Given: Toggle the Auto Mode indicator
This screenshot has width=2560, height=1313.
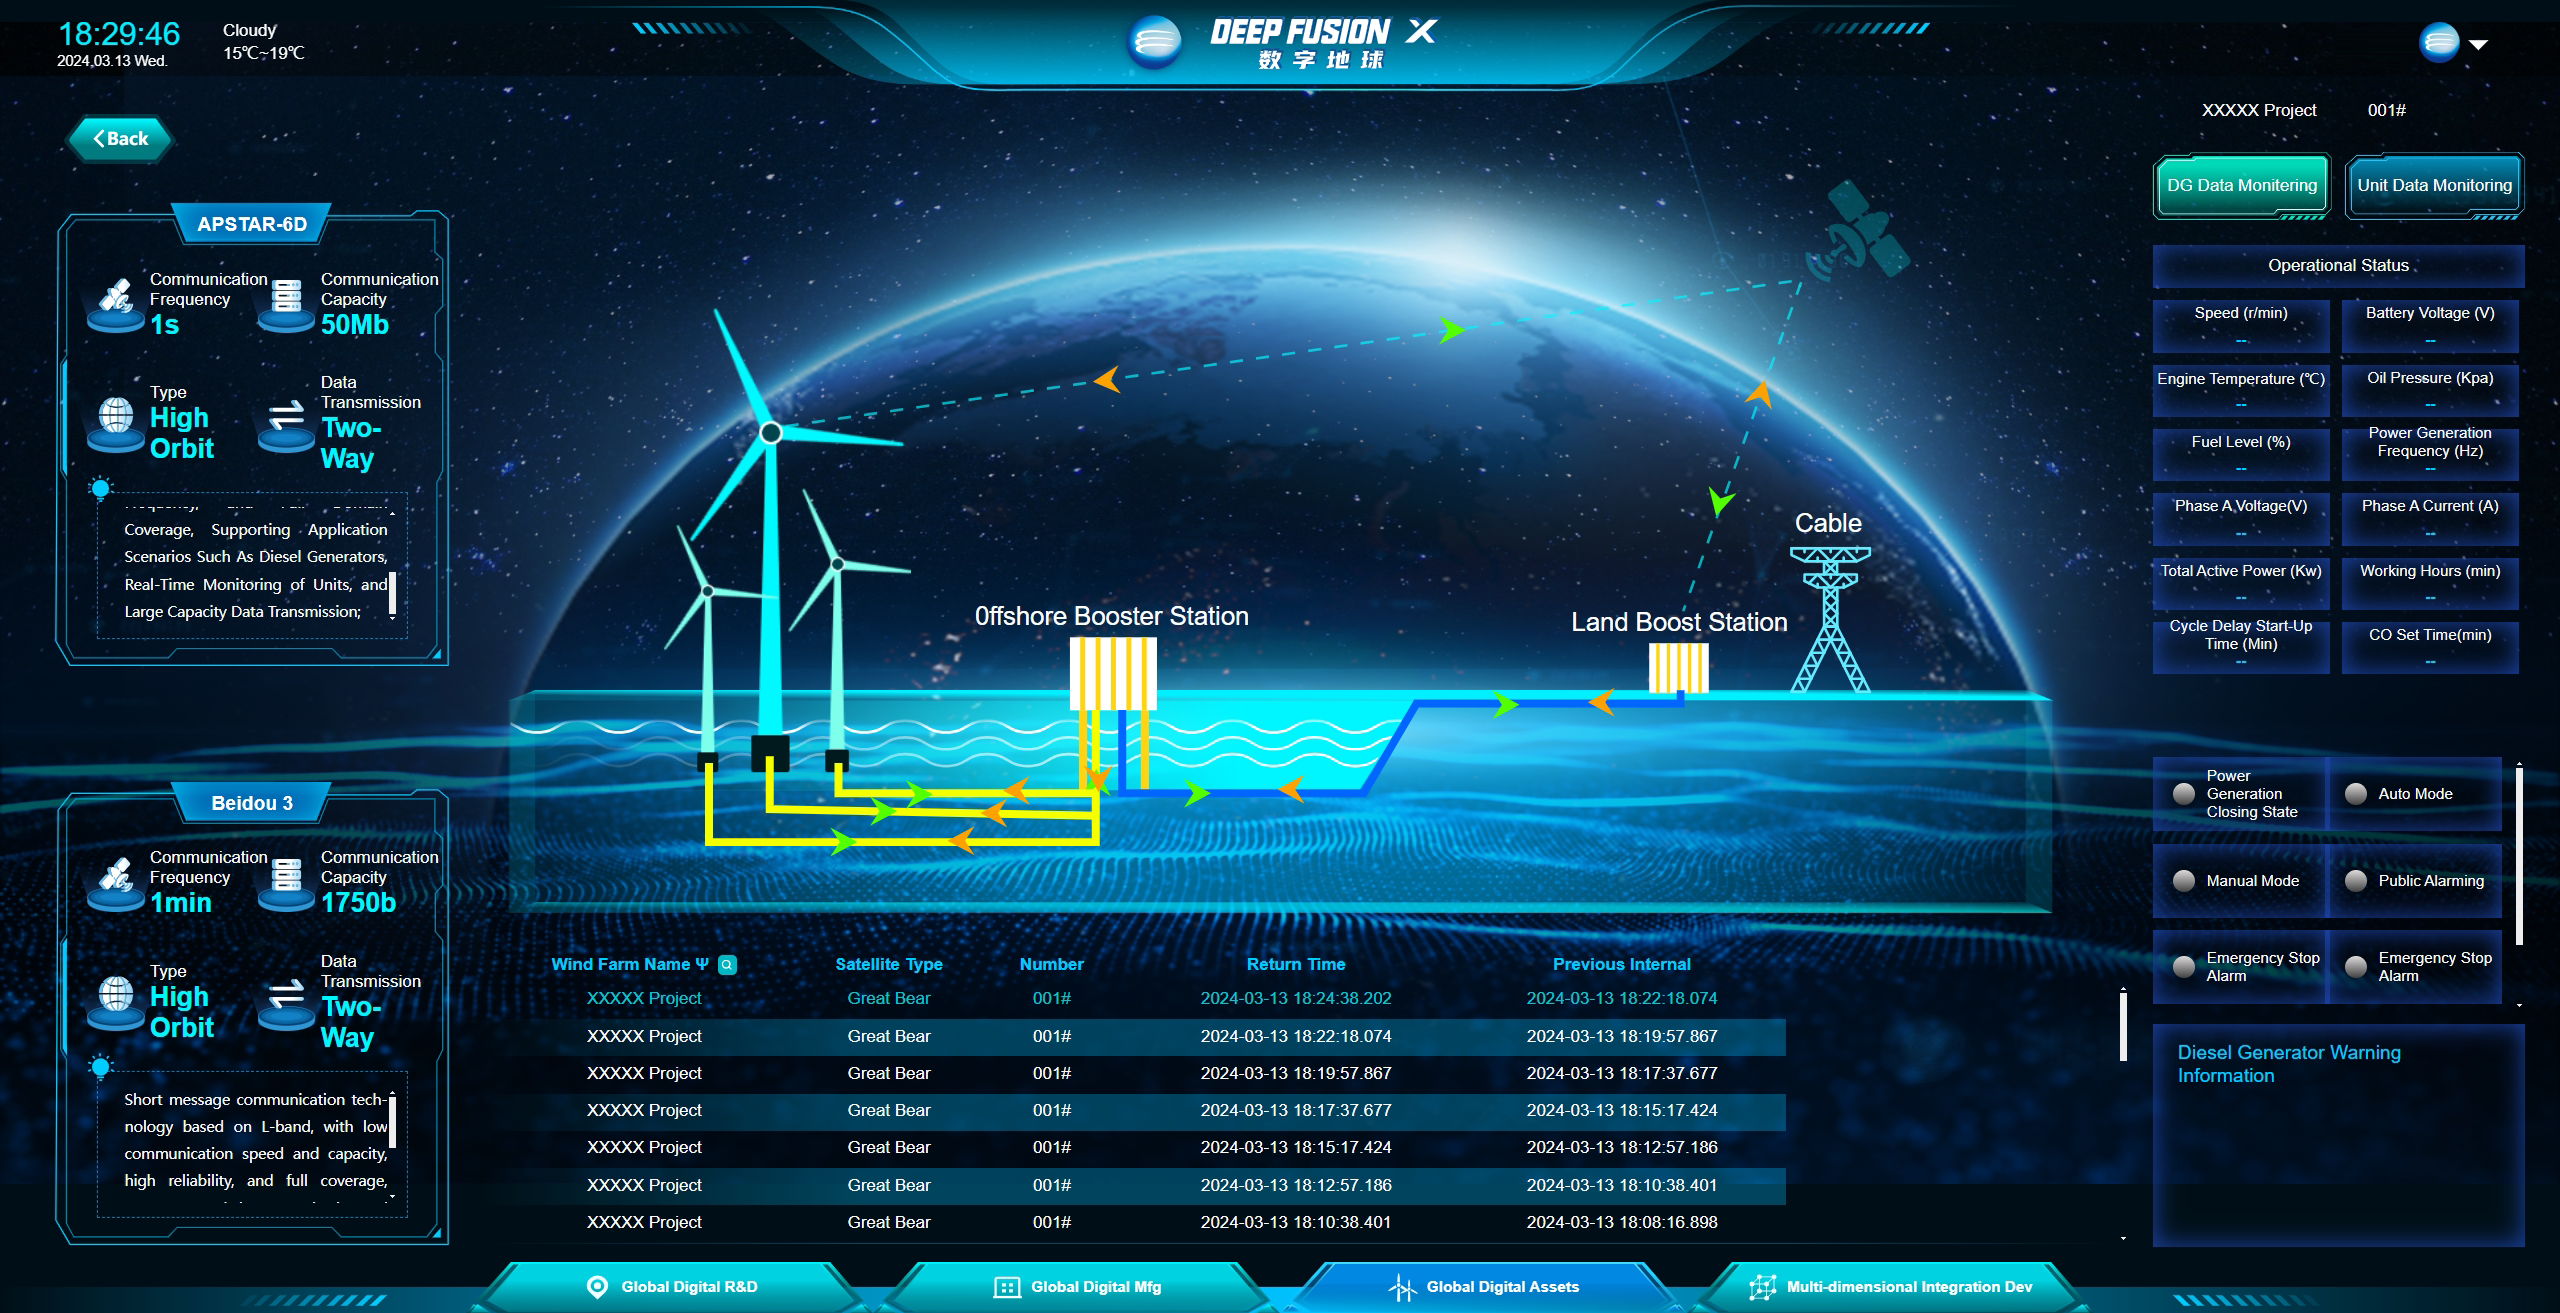Looking at the screenshot, I should 2356,794.
